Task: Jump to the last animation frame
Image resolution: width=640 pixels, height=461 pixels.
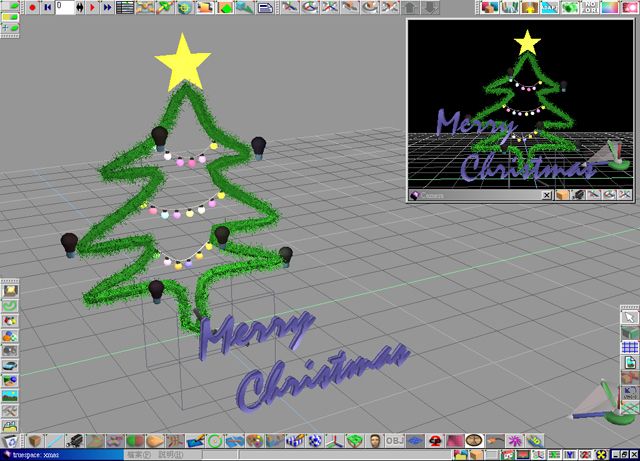Action: 106,7
